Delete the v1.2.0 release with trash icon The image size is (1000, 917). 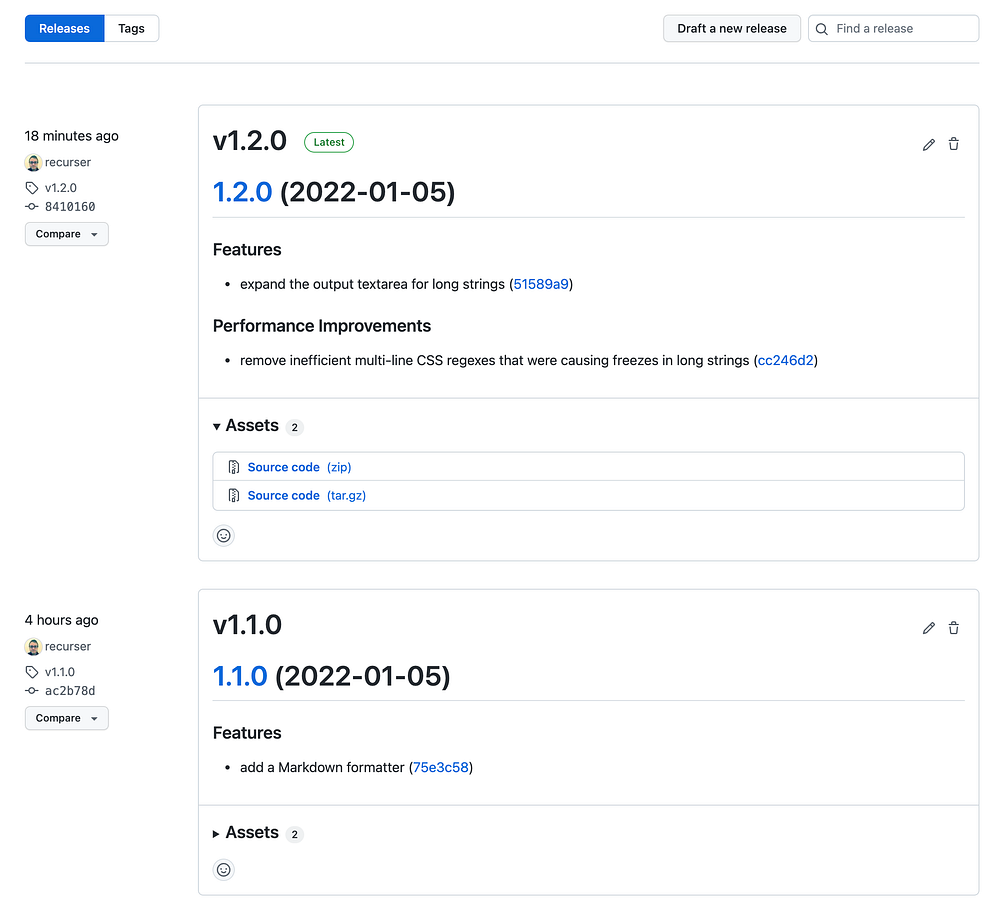point(953,144)
